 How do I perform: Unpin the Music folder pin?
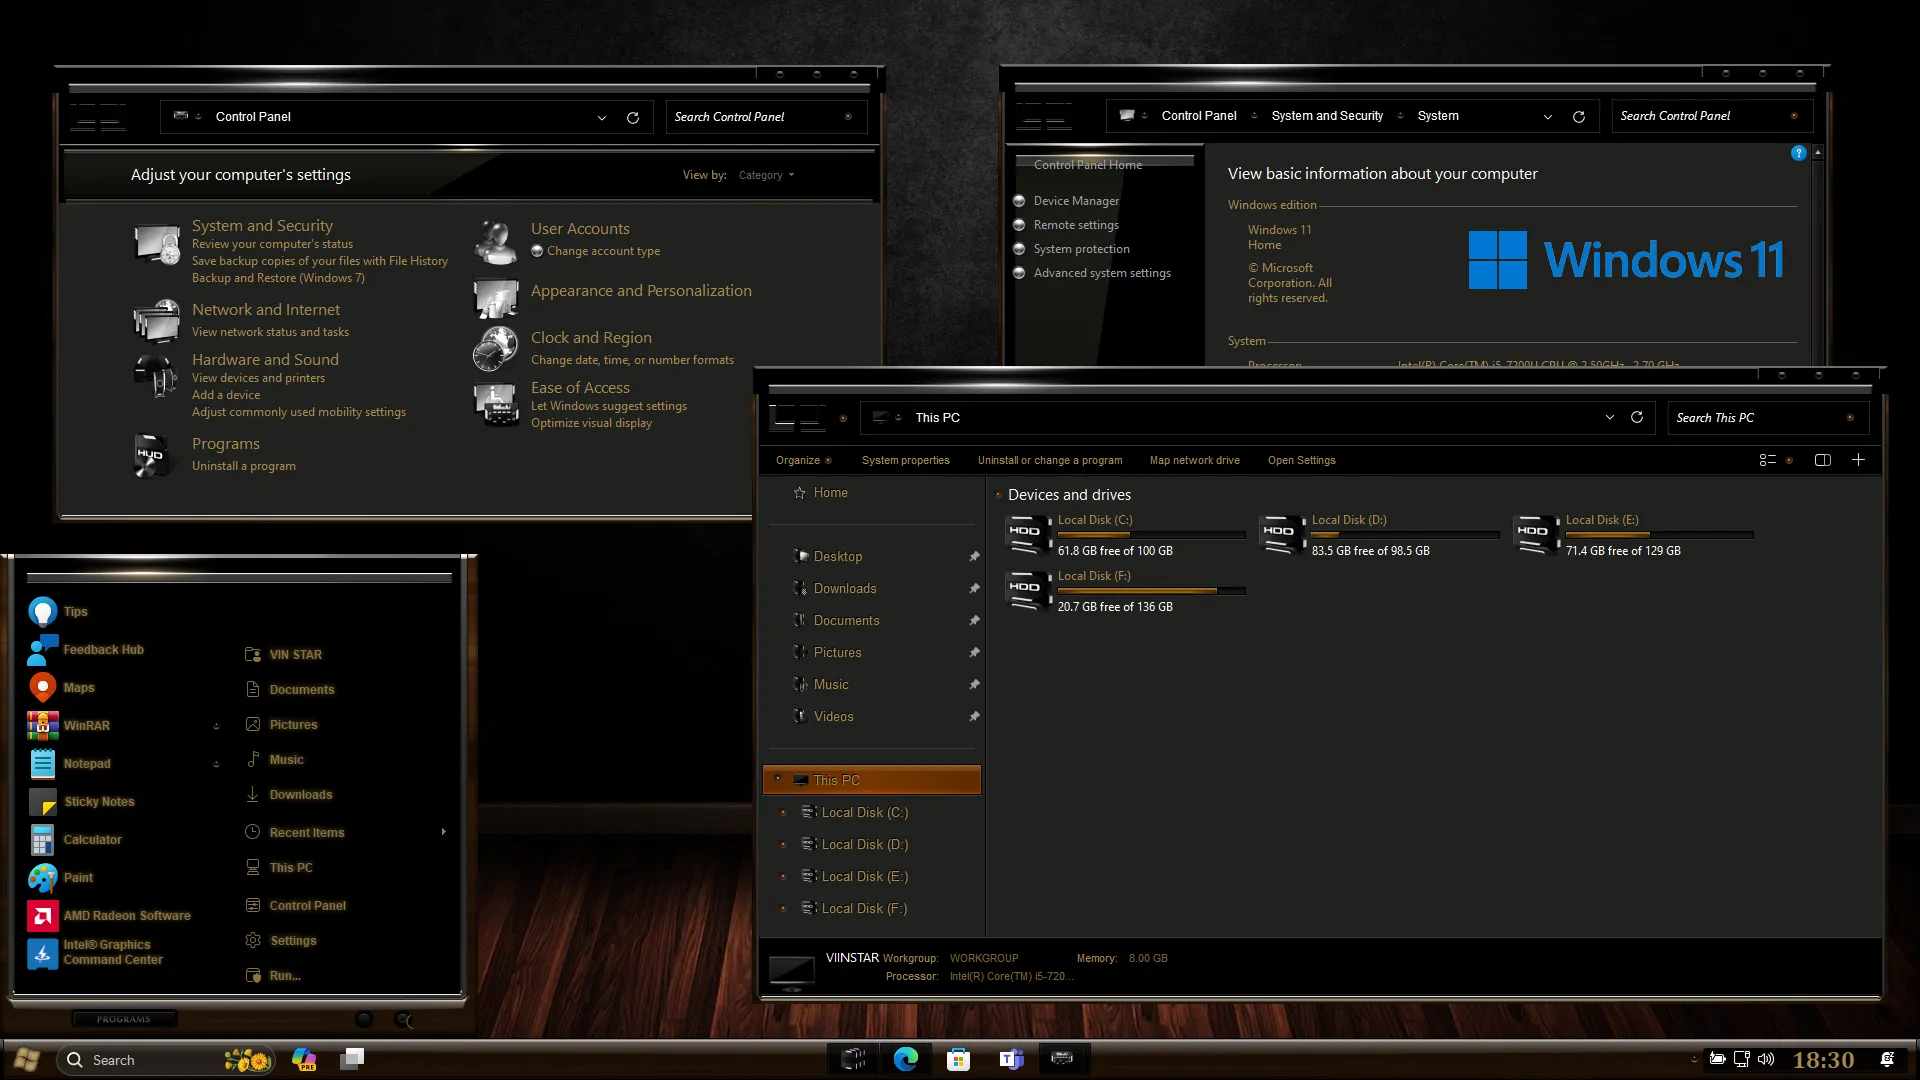pos(974,684)
